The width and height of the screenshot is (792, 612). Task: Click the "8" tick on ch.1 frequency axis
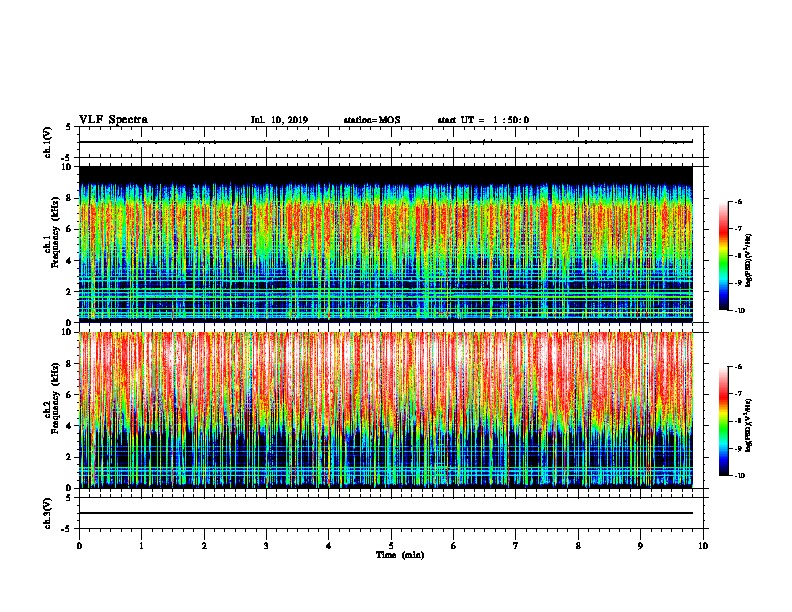tap(70, 198)
